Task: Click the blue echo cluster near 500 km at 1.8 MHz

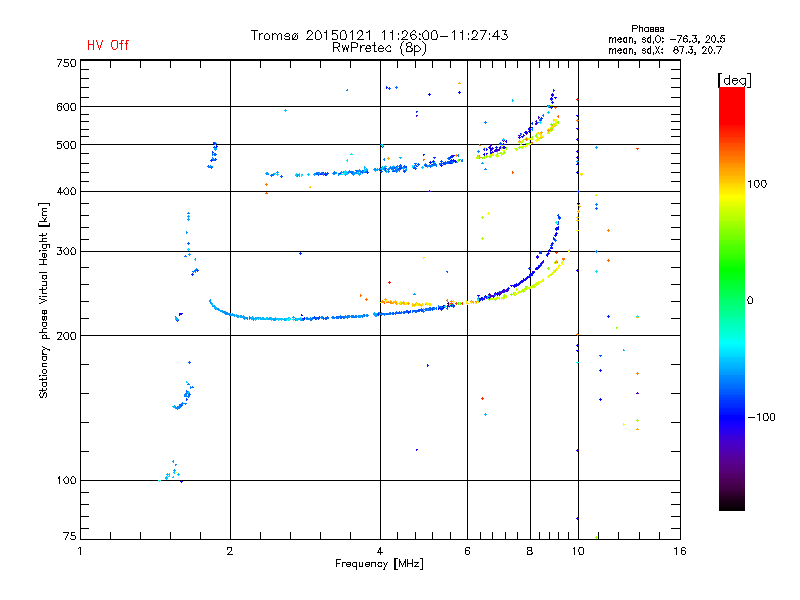Action: (213, 155)
